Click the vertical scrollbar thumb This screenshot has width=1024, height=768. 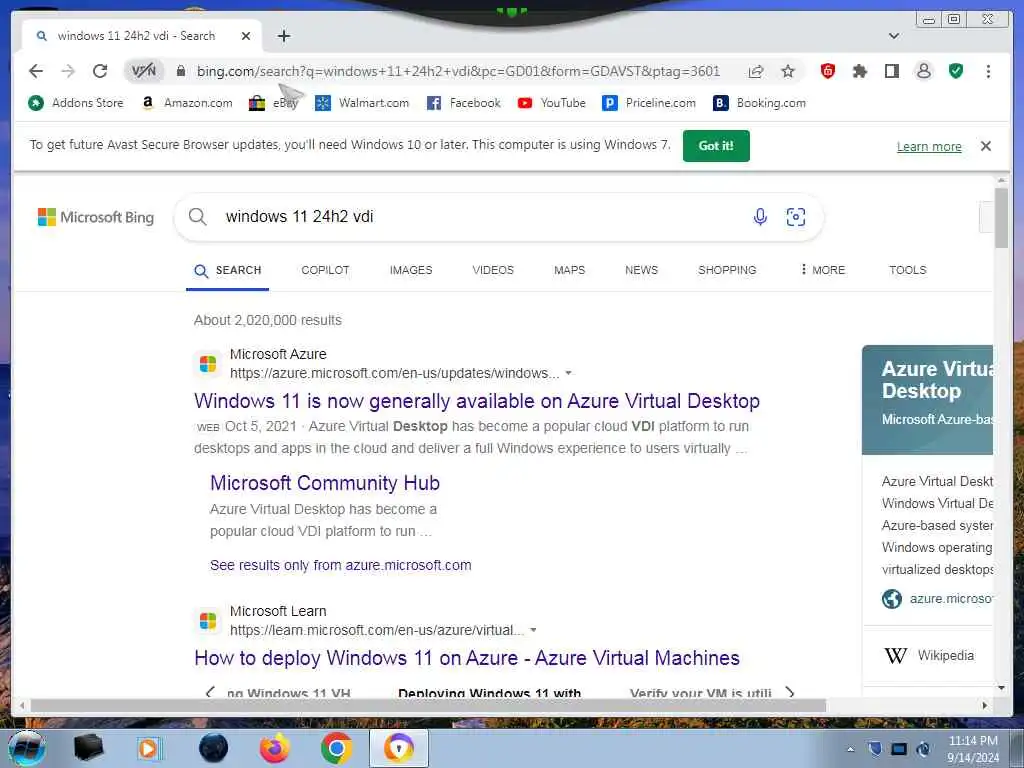pyautogui.click(x=1001, y=217)
